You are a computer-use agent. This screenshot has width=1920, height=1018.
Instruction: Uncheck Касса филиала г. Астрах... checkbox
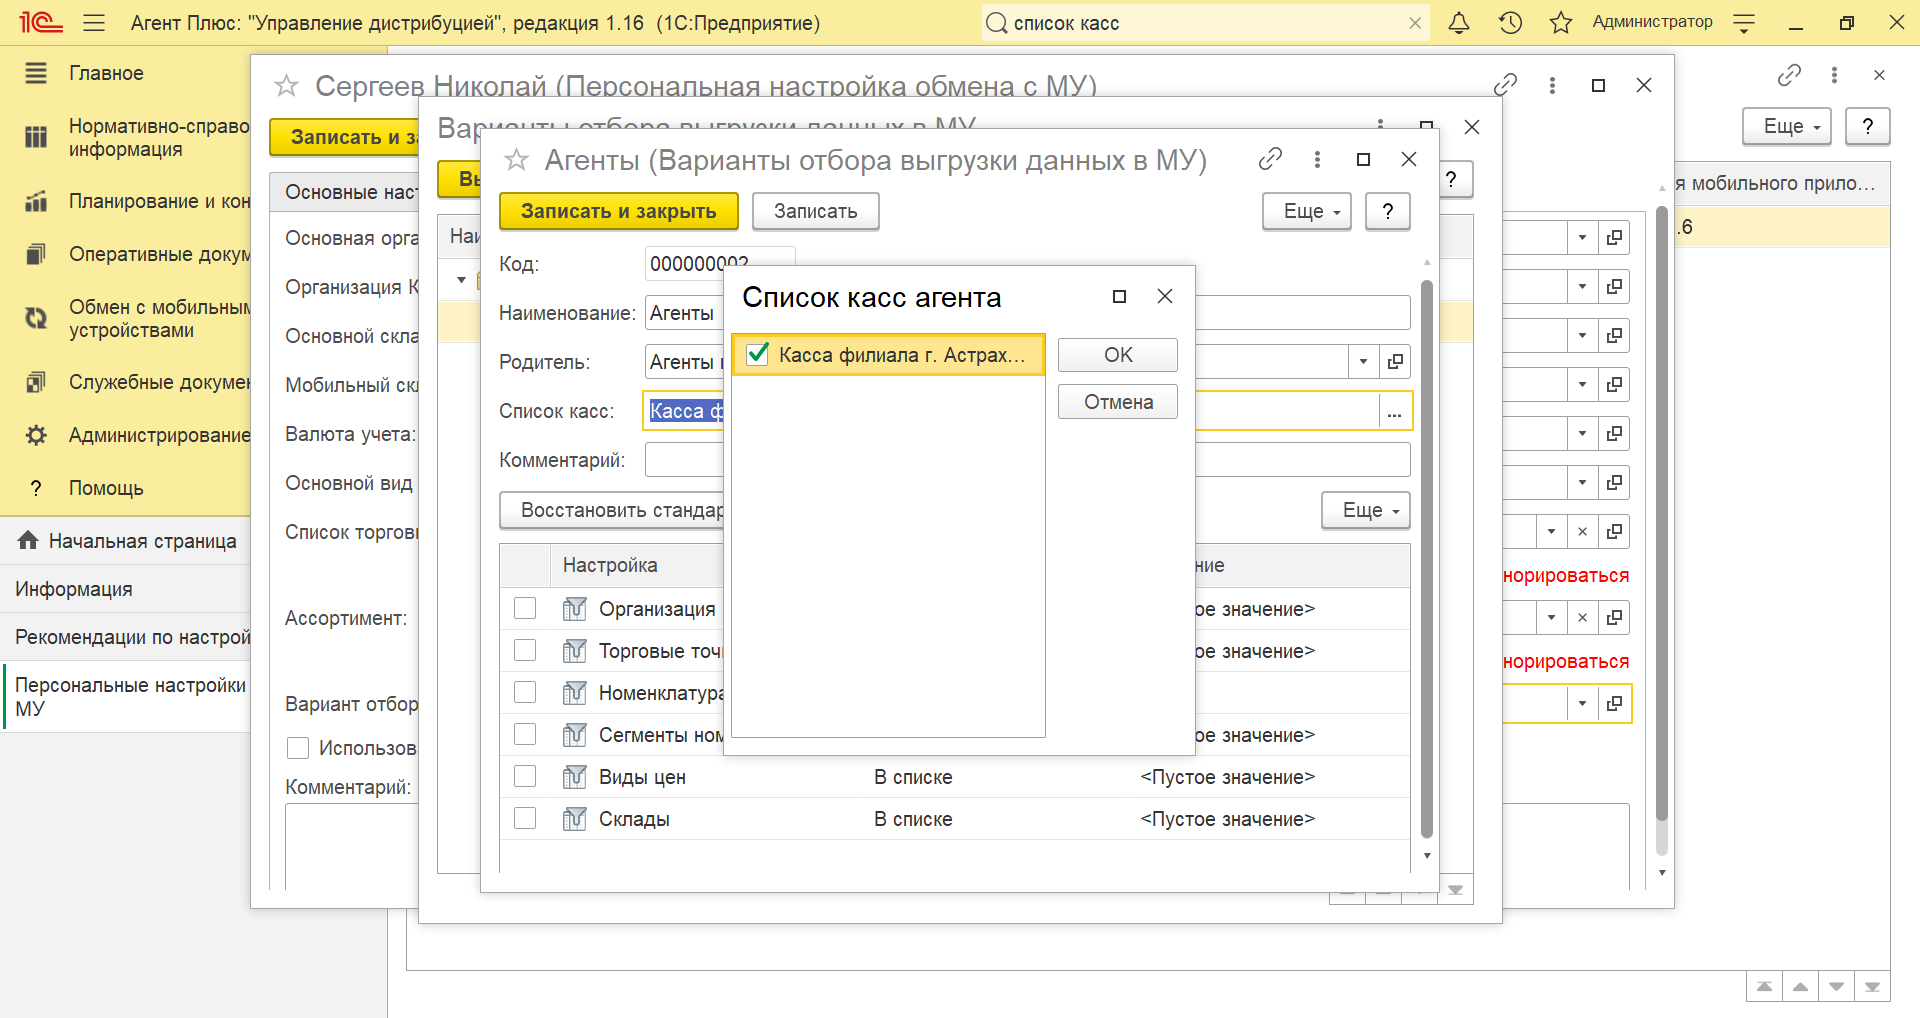pyautogui.click(x=758, y=354)
